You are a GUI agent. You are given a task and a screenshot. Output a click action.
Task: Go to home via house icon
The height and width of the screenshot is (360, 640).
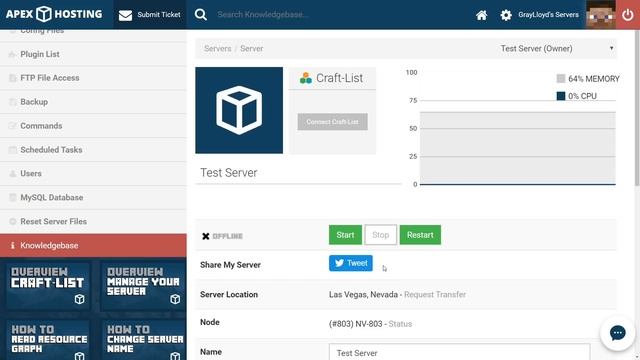pyautogui.click(x=482, y=15)
